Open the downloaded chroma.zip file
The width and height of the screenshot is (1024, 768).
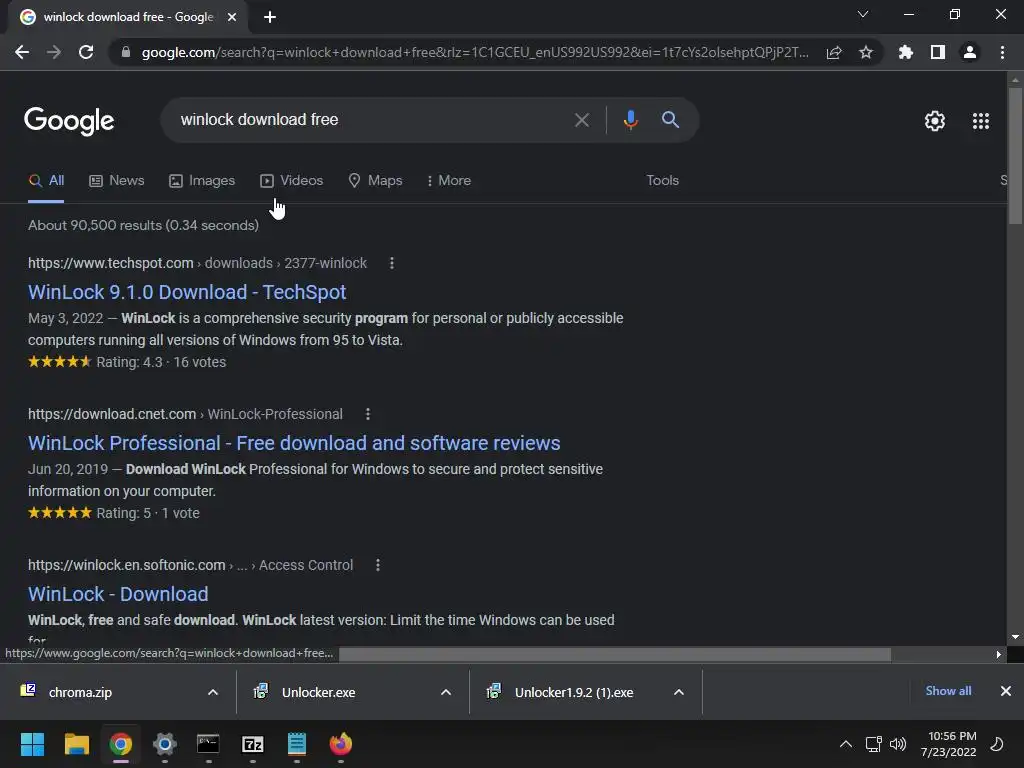[80, 692]
